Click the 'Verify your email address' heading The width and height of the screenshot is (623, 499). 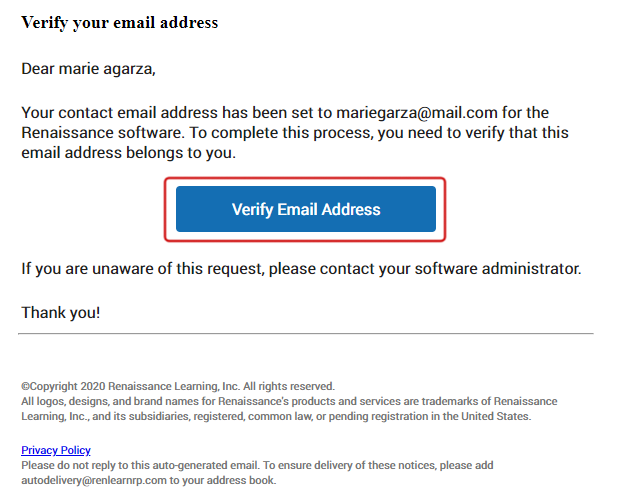(x=120, y=23)
